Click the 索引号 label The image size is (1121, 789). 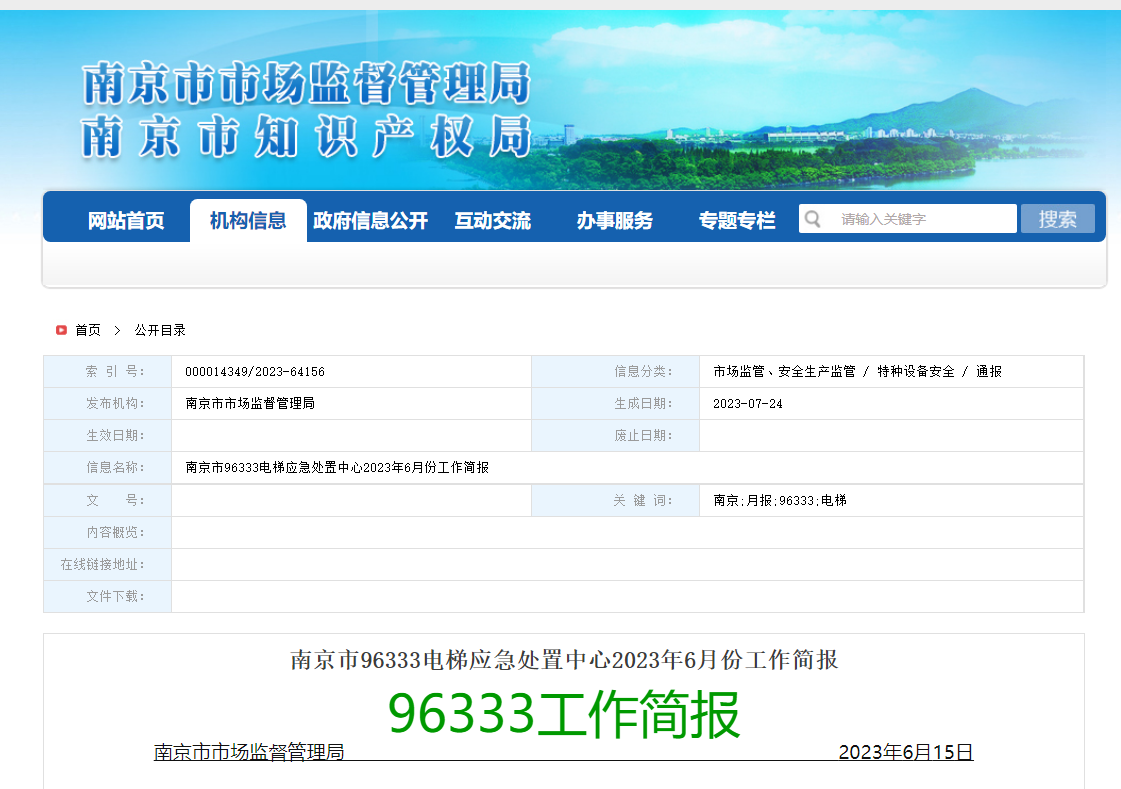115,372
